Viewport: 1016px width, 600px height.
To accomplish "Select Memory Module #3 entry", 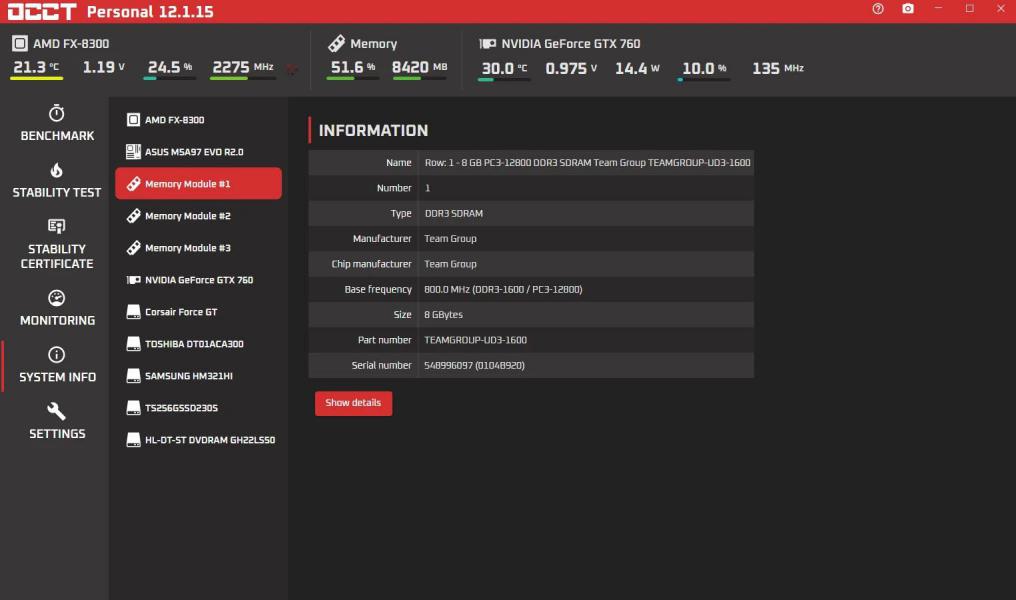I will click(x=198, y=248).
